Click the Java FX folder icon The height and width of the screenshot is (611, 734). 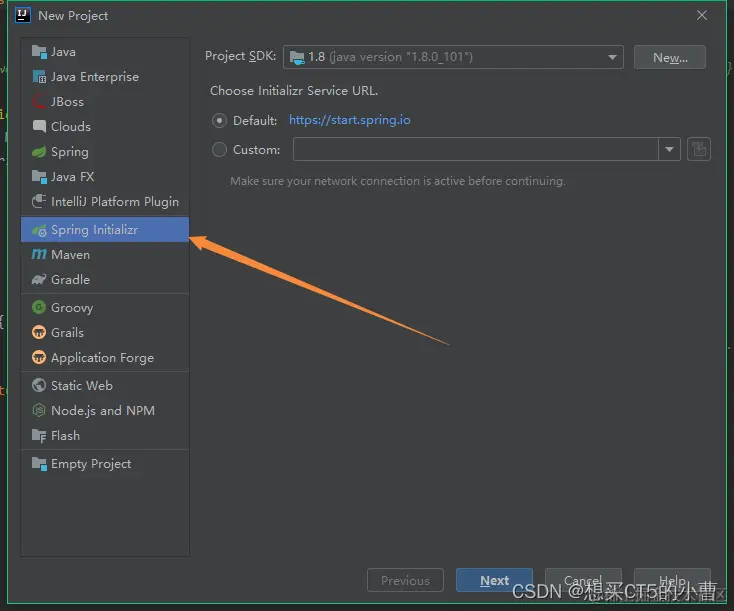tap(39, 177)
